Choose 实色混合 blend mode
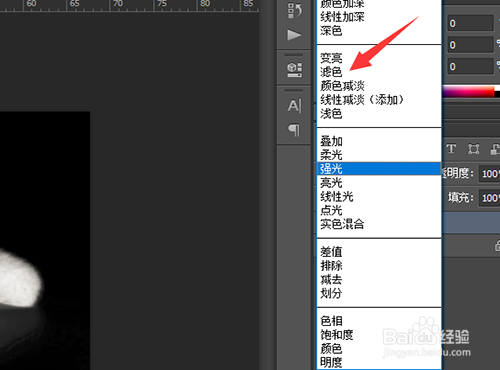500x370 pixels. [x=379, y=224]
